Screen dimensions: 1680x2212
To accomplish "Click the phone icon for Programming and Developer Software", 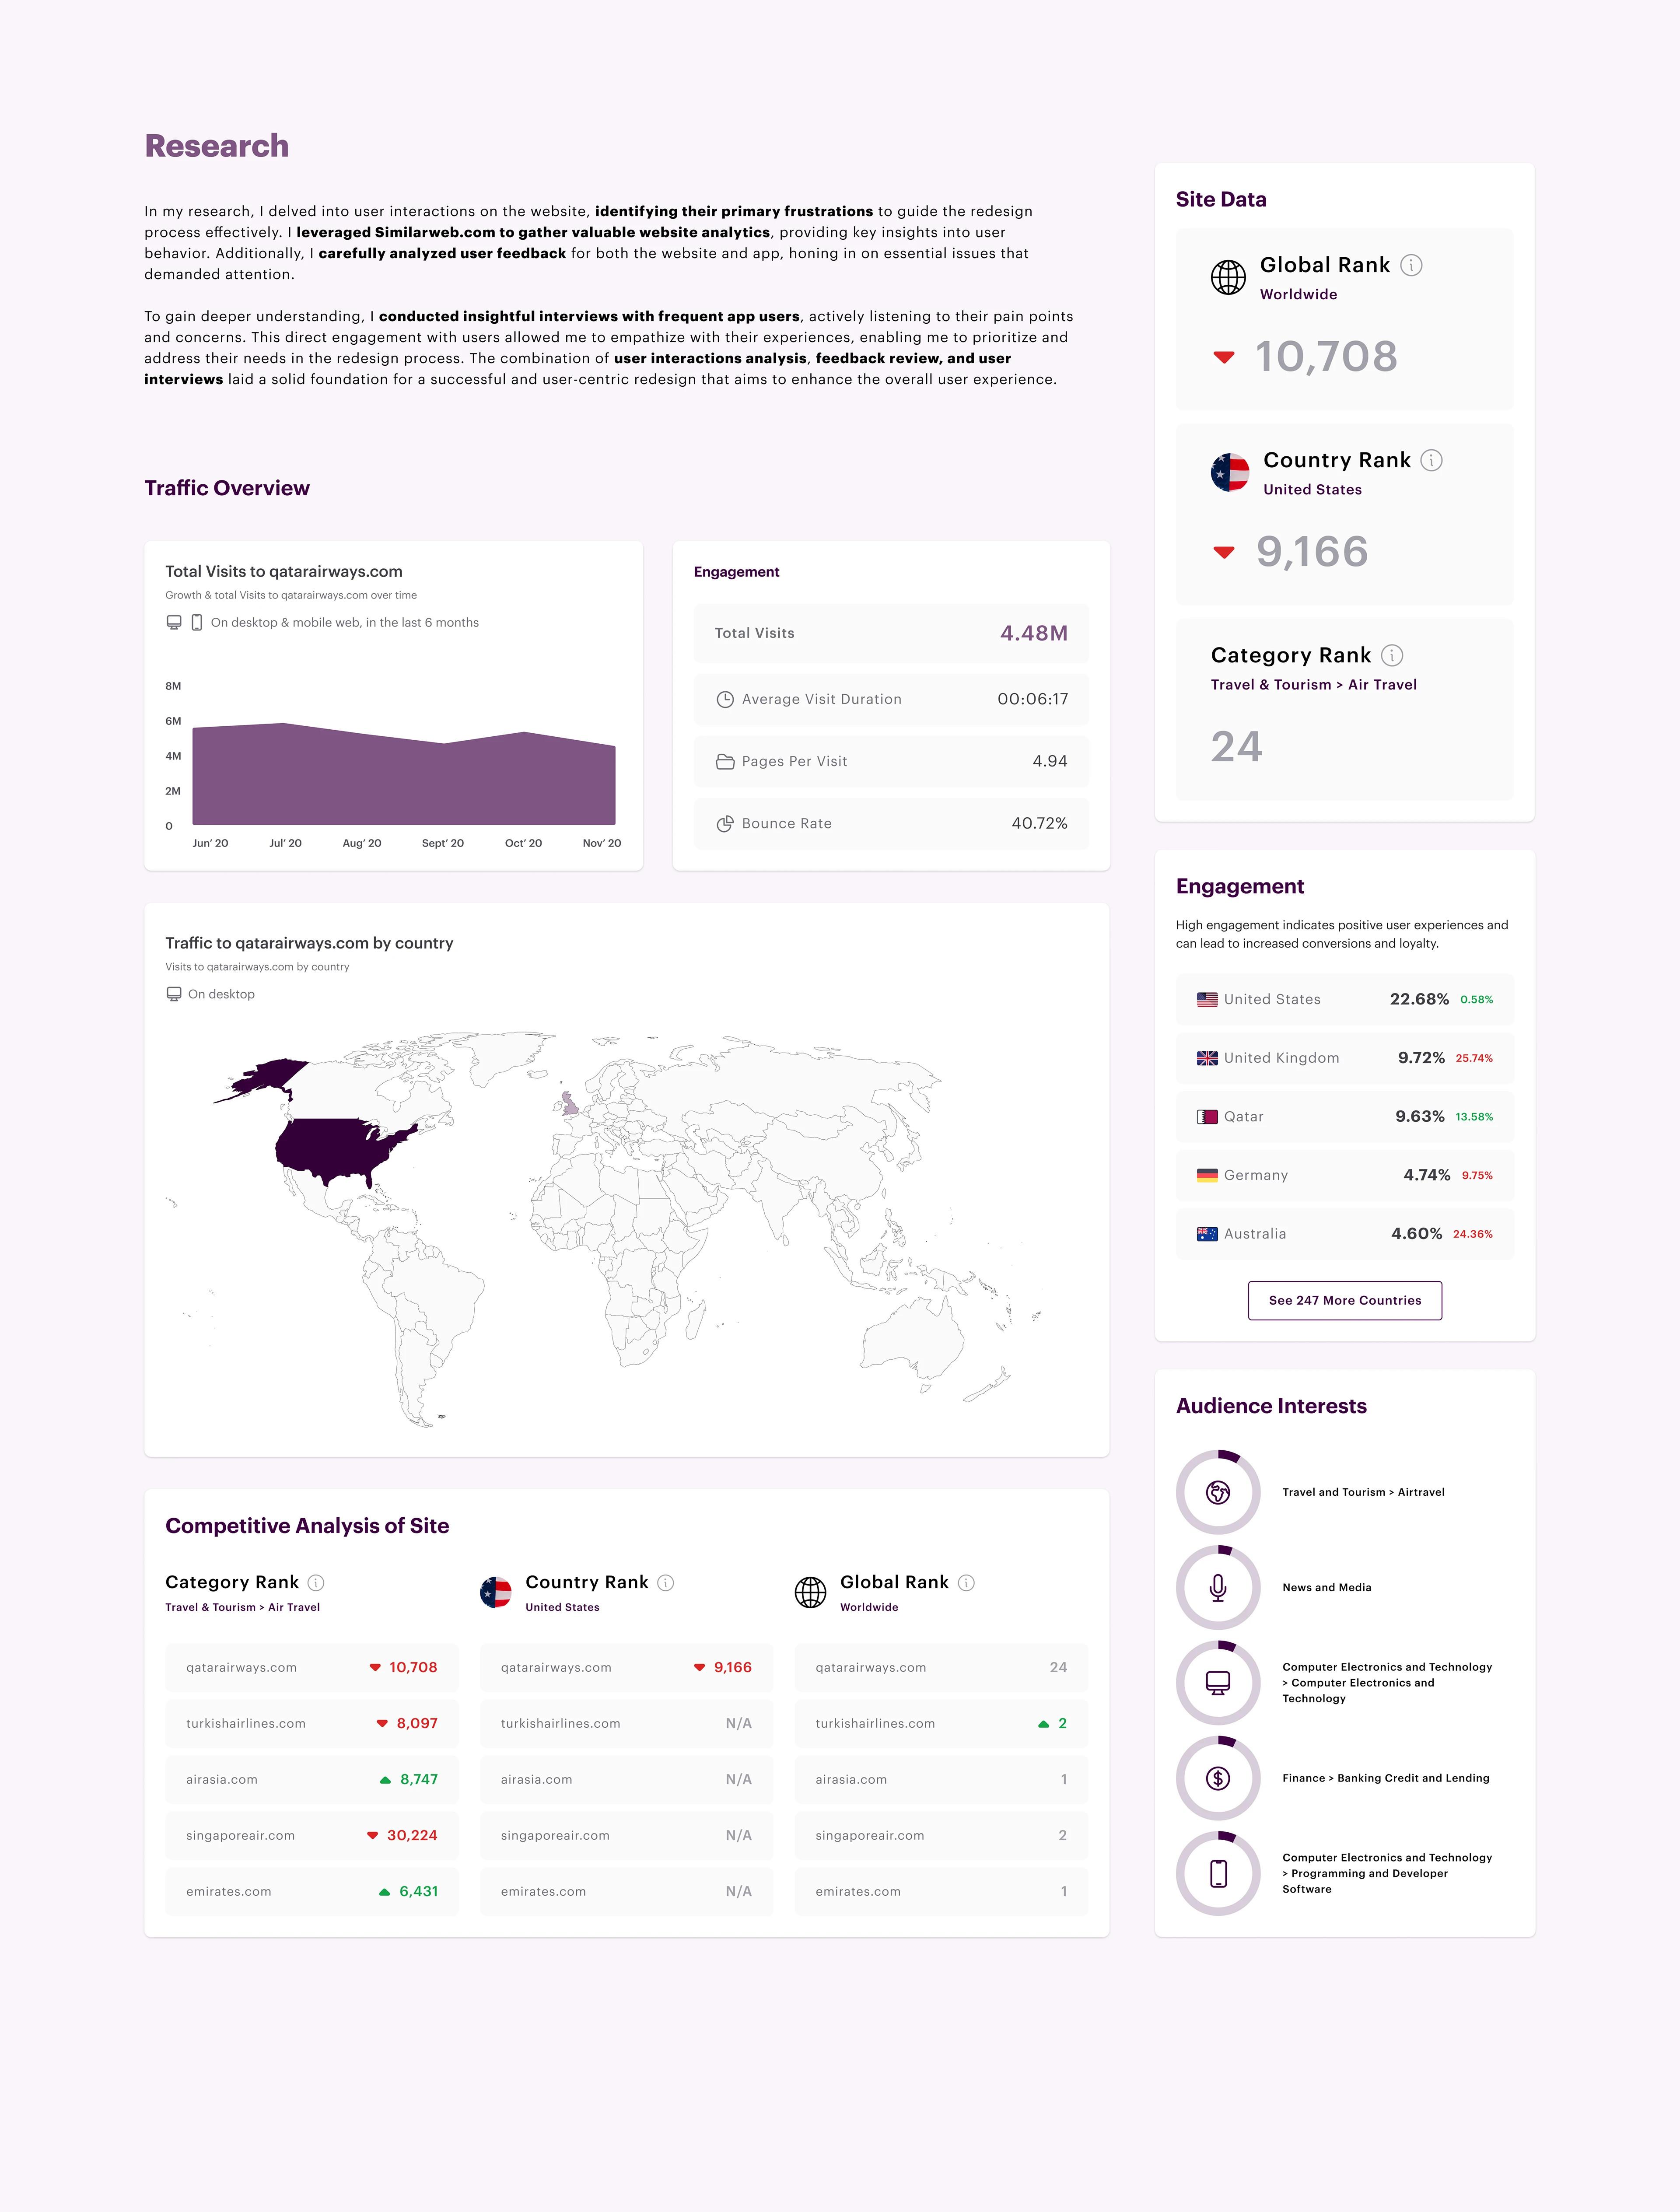I will [x=1218, y=1873].
